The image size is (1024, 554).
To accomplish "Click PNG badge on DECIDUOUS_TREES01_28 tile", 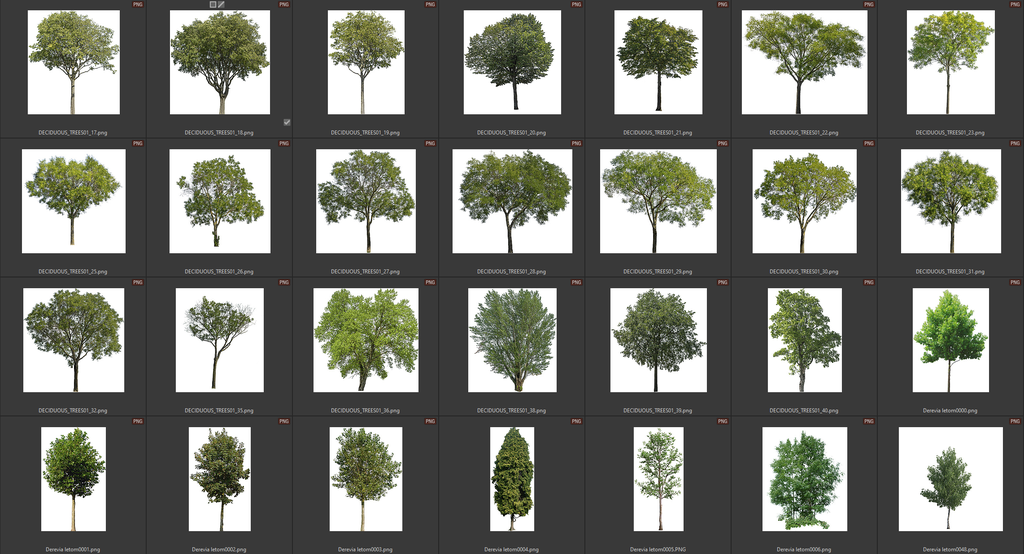I will pyautogui.click(x=576, y=144).
